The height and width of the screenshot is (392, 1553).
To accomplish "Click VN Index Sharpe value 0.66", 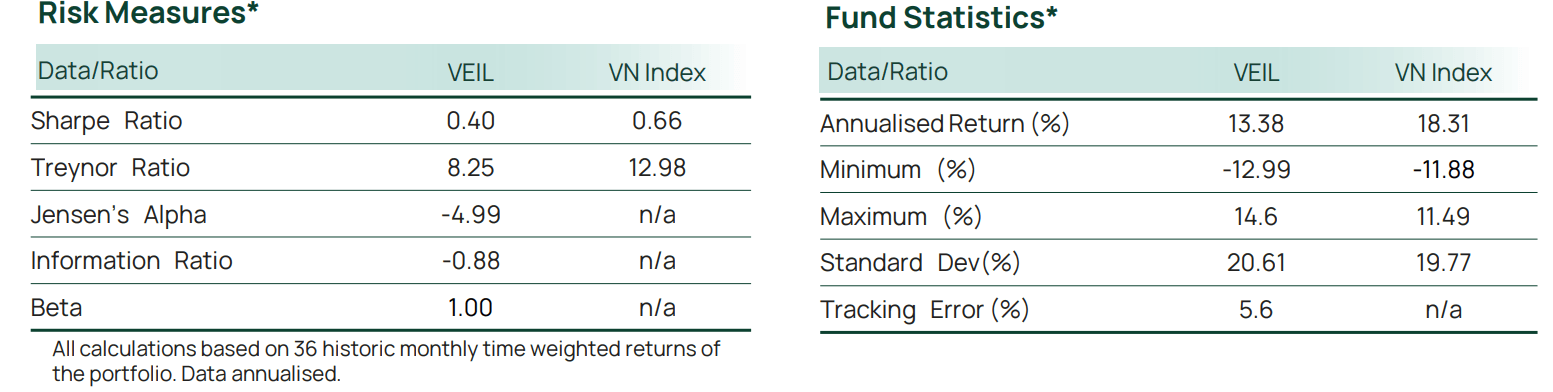I will click(x=657, y=121).
